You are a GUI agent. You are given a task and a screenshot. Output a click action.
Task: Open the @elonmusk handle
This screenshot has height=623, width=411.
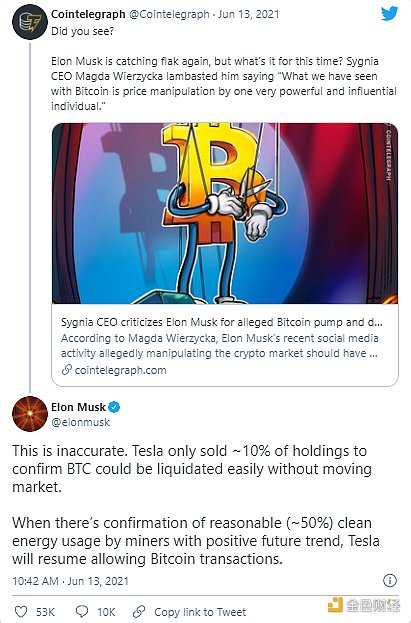coord(81,422)
